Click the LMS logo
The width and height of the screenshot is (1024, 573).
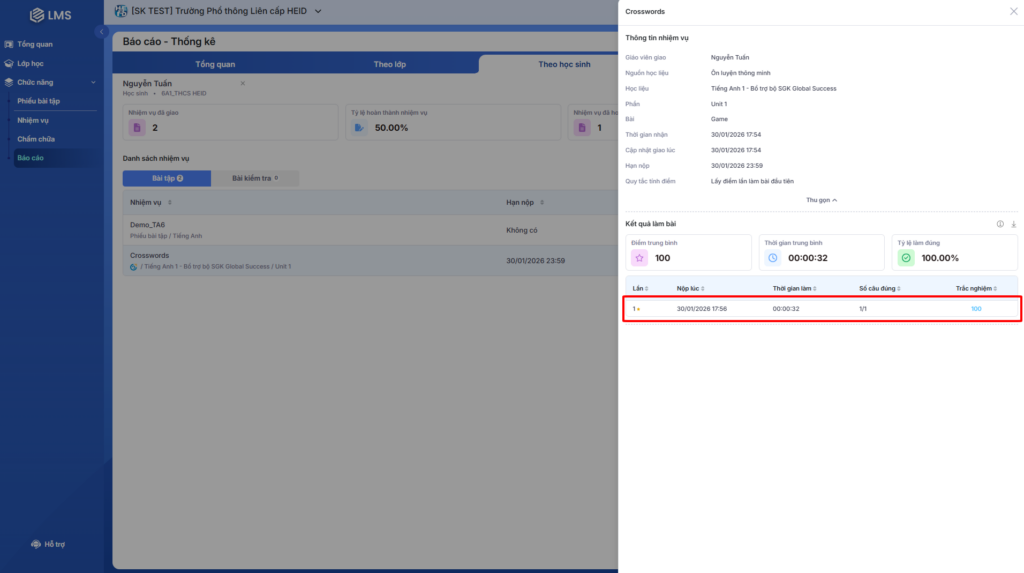pyautogui.click(x=50, y=15)
